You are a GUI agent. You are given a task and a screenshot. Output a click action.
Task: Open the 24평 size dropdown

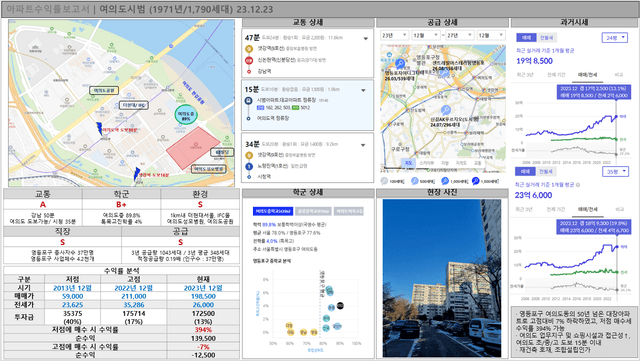(x=615, y=38)
